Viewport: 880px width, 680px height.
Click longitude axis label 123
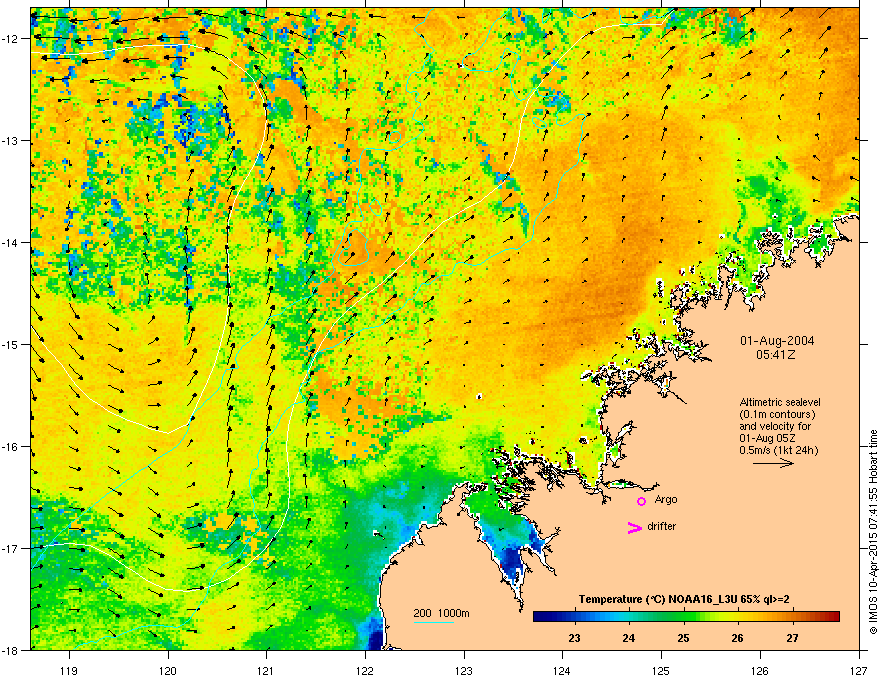point(464,670)
